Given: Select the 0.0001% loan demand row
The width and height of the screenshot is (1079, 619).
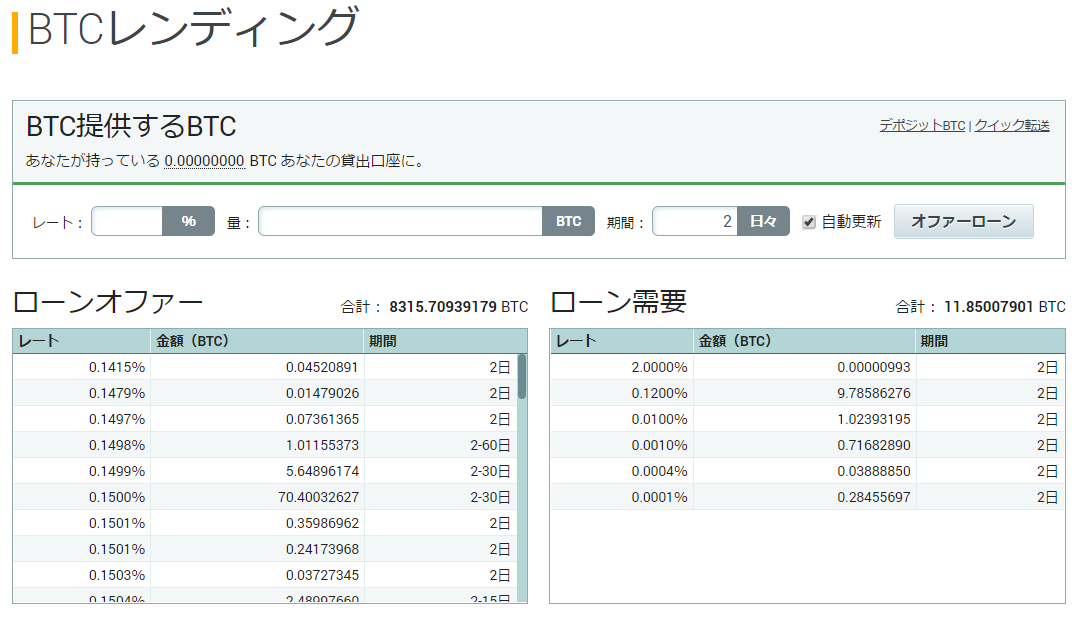Looking at the screenshot, I should pos(806,497).
